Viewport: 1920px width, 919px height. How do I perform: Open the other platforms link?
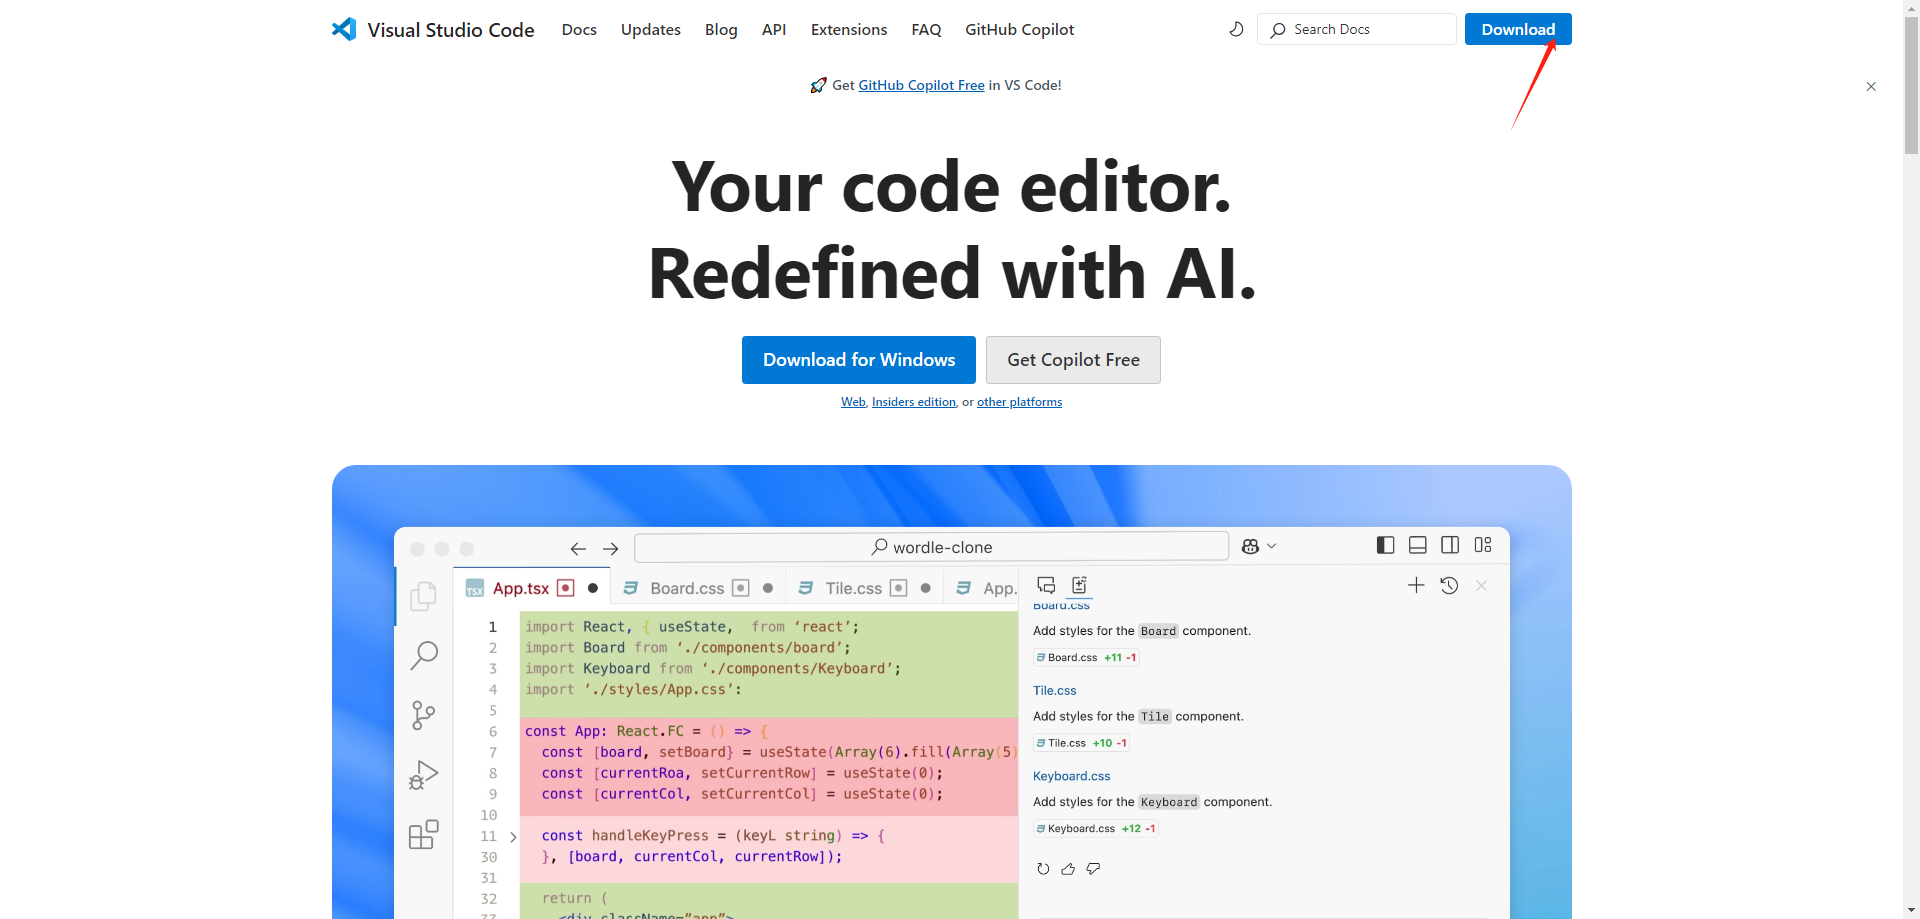coord(1019,402)
